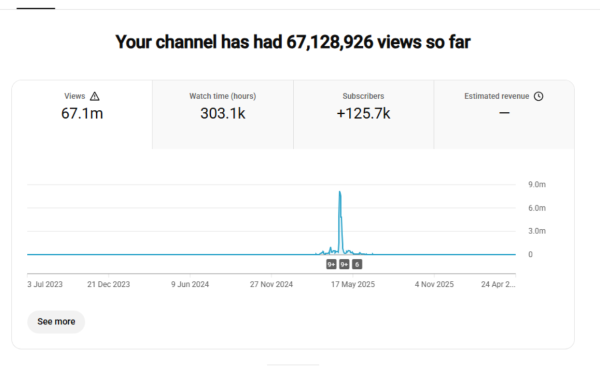Click the 9.0m y-axis value
This screenshot has height=371, width=600.
pos(537,184)
